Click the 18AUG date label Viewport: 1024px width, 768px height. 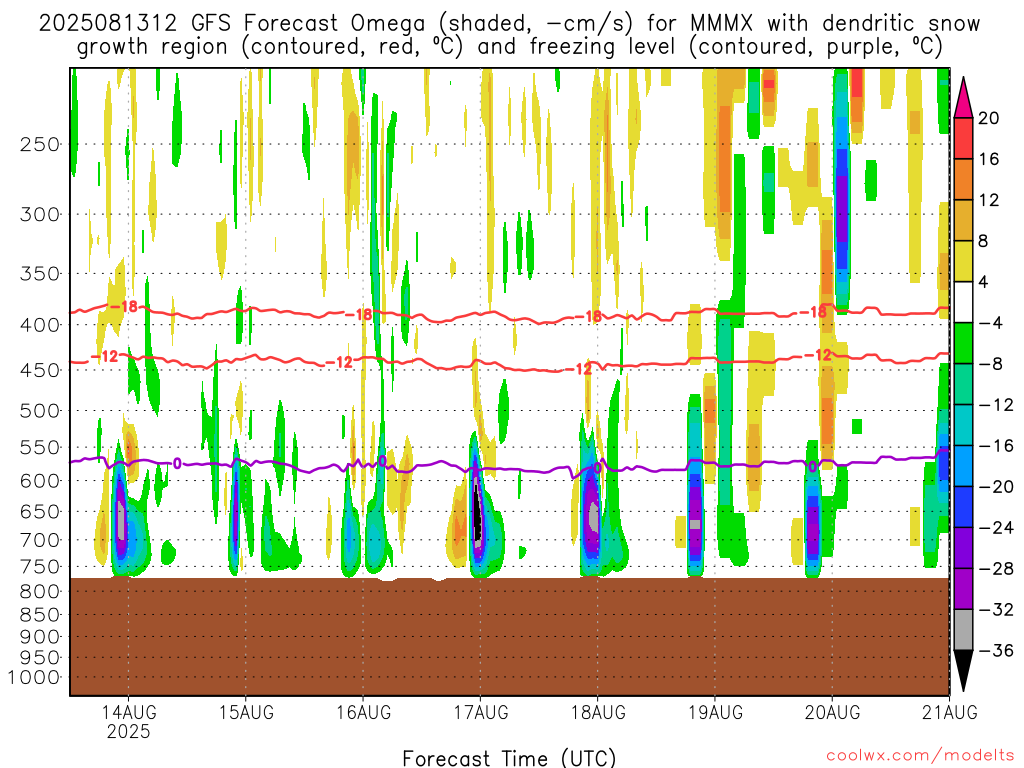coord(598,712)
